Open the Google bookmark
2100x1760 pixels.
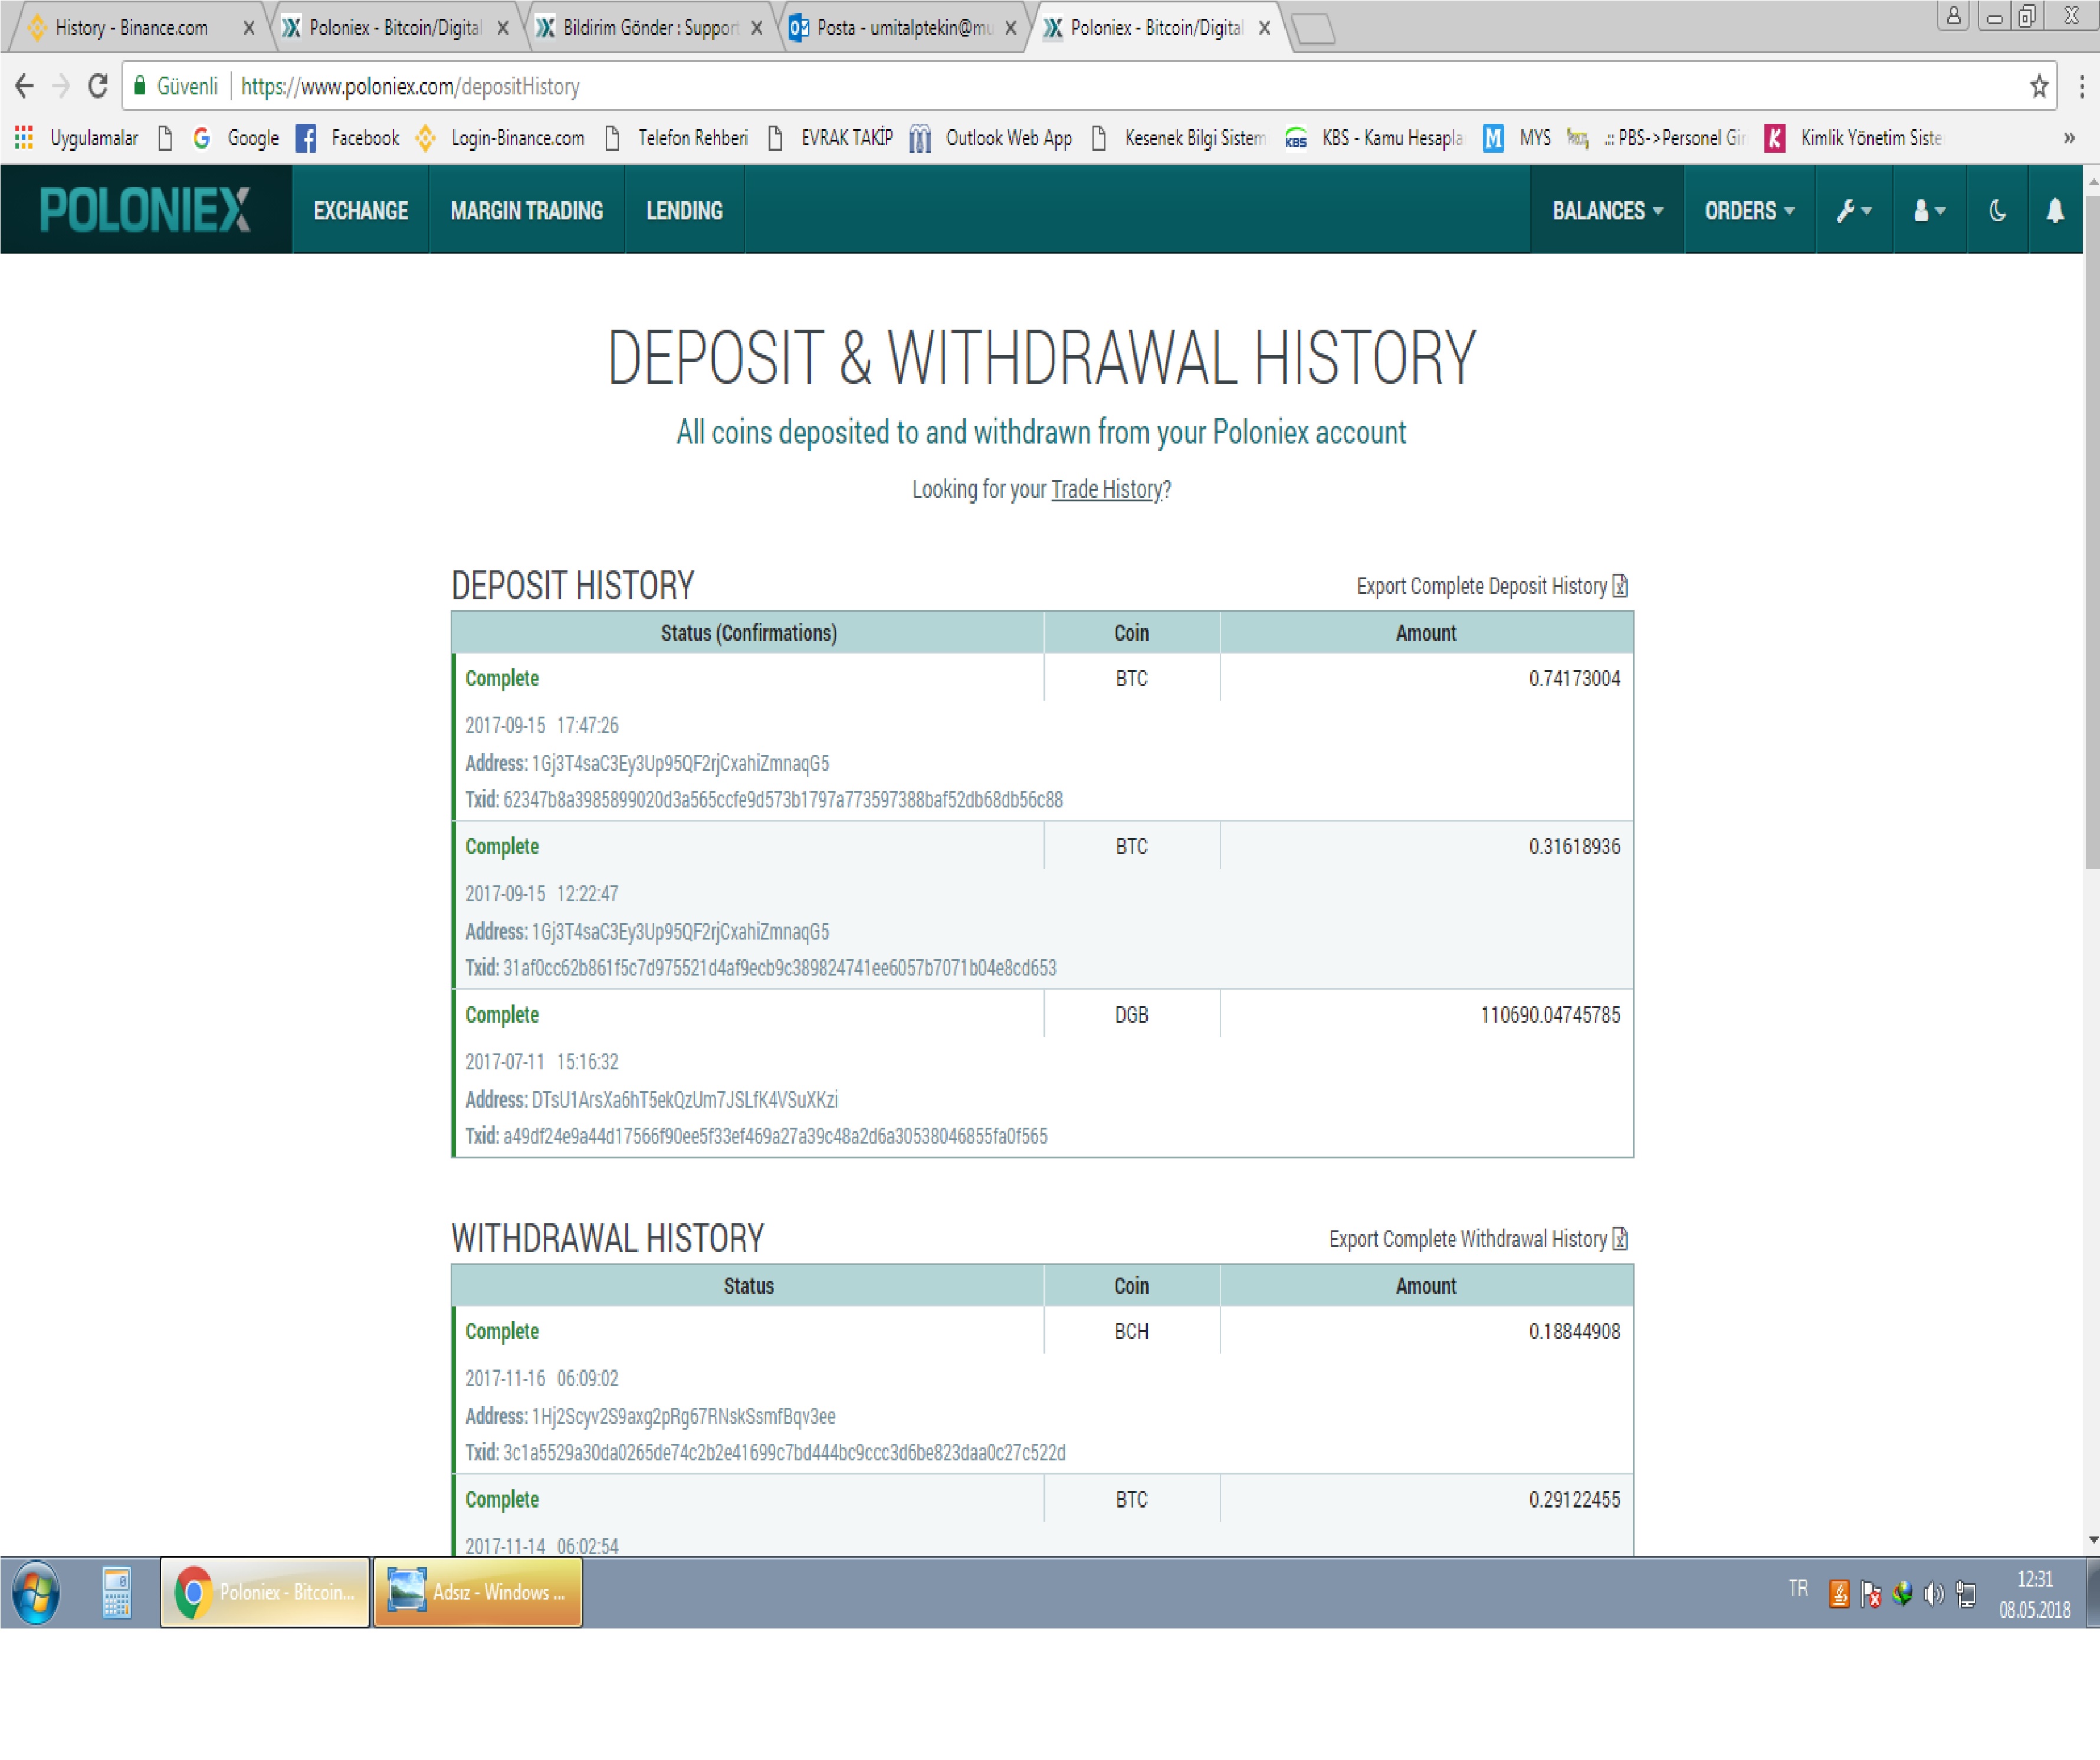pyautogui.click(x=237, y=138)
